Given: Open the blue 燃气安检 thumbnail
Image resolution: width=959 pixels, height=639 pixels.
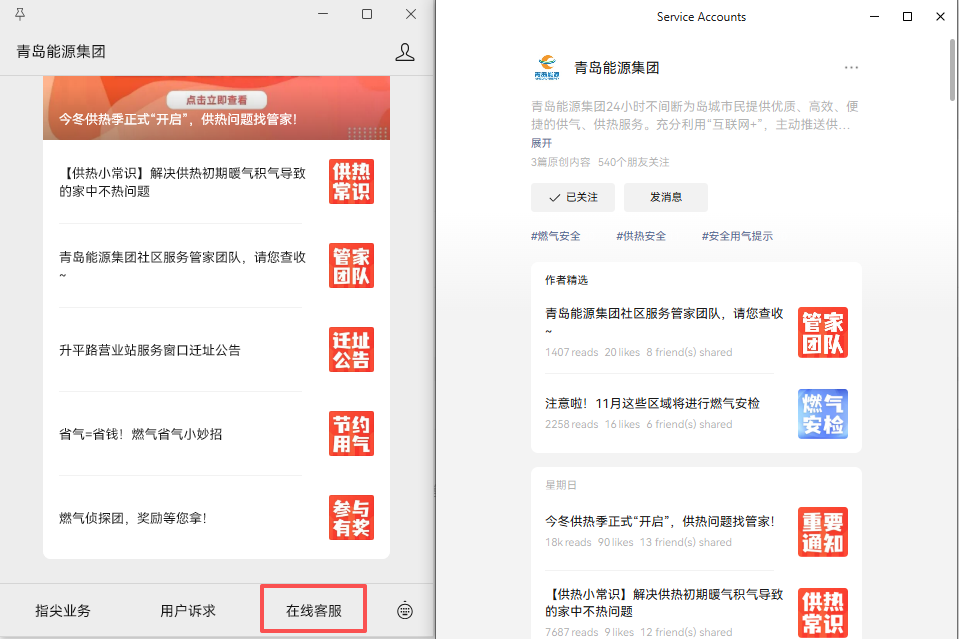Looking at the screenshot, I should (x=823, y=414).
